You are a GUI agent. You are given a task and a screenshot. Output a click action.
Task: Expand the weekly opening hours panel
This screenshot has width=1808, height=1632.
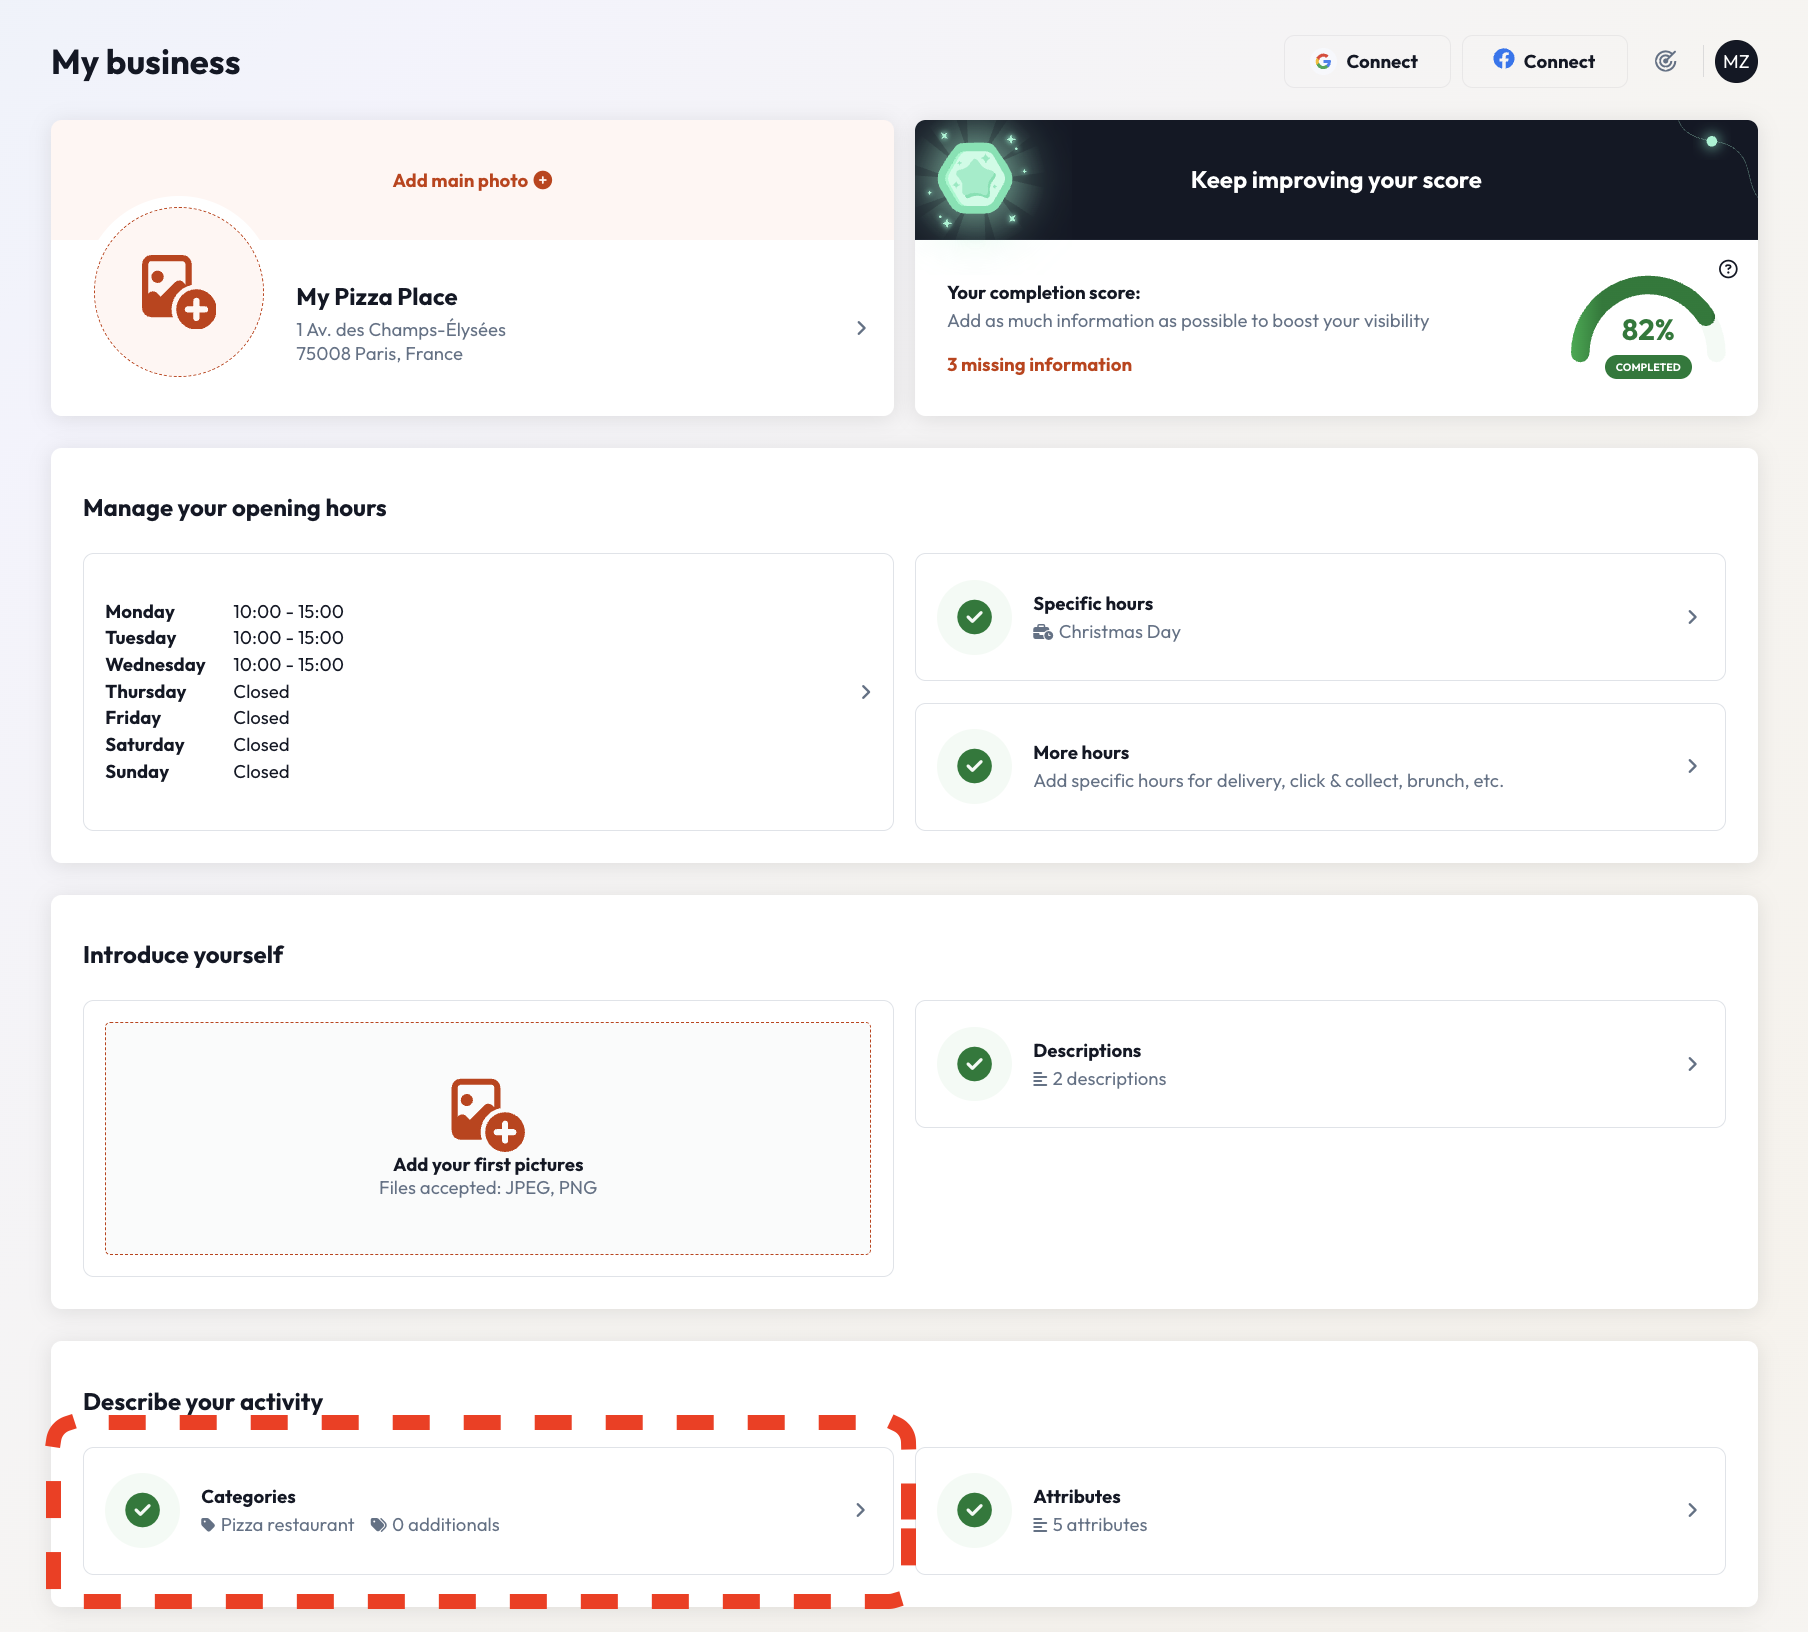click(864, 691)
